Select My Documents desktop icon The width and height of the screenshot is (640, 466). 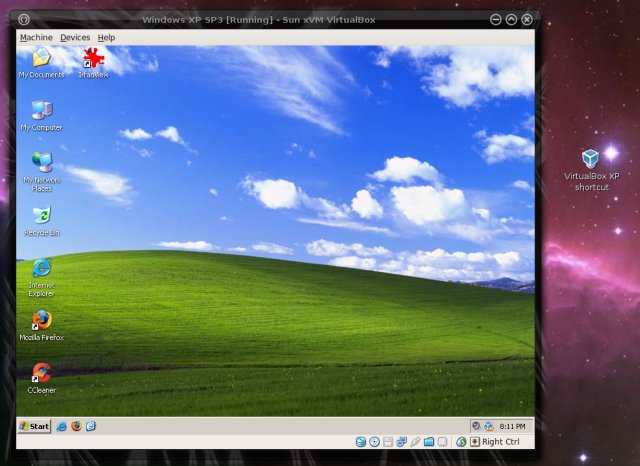(x=42, y=63)
